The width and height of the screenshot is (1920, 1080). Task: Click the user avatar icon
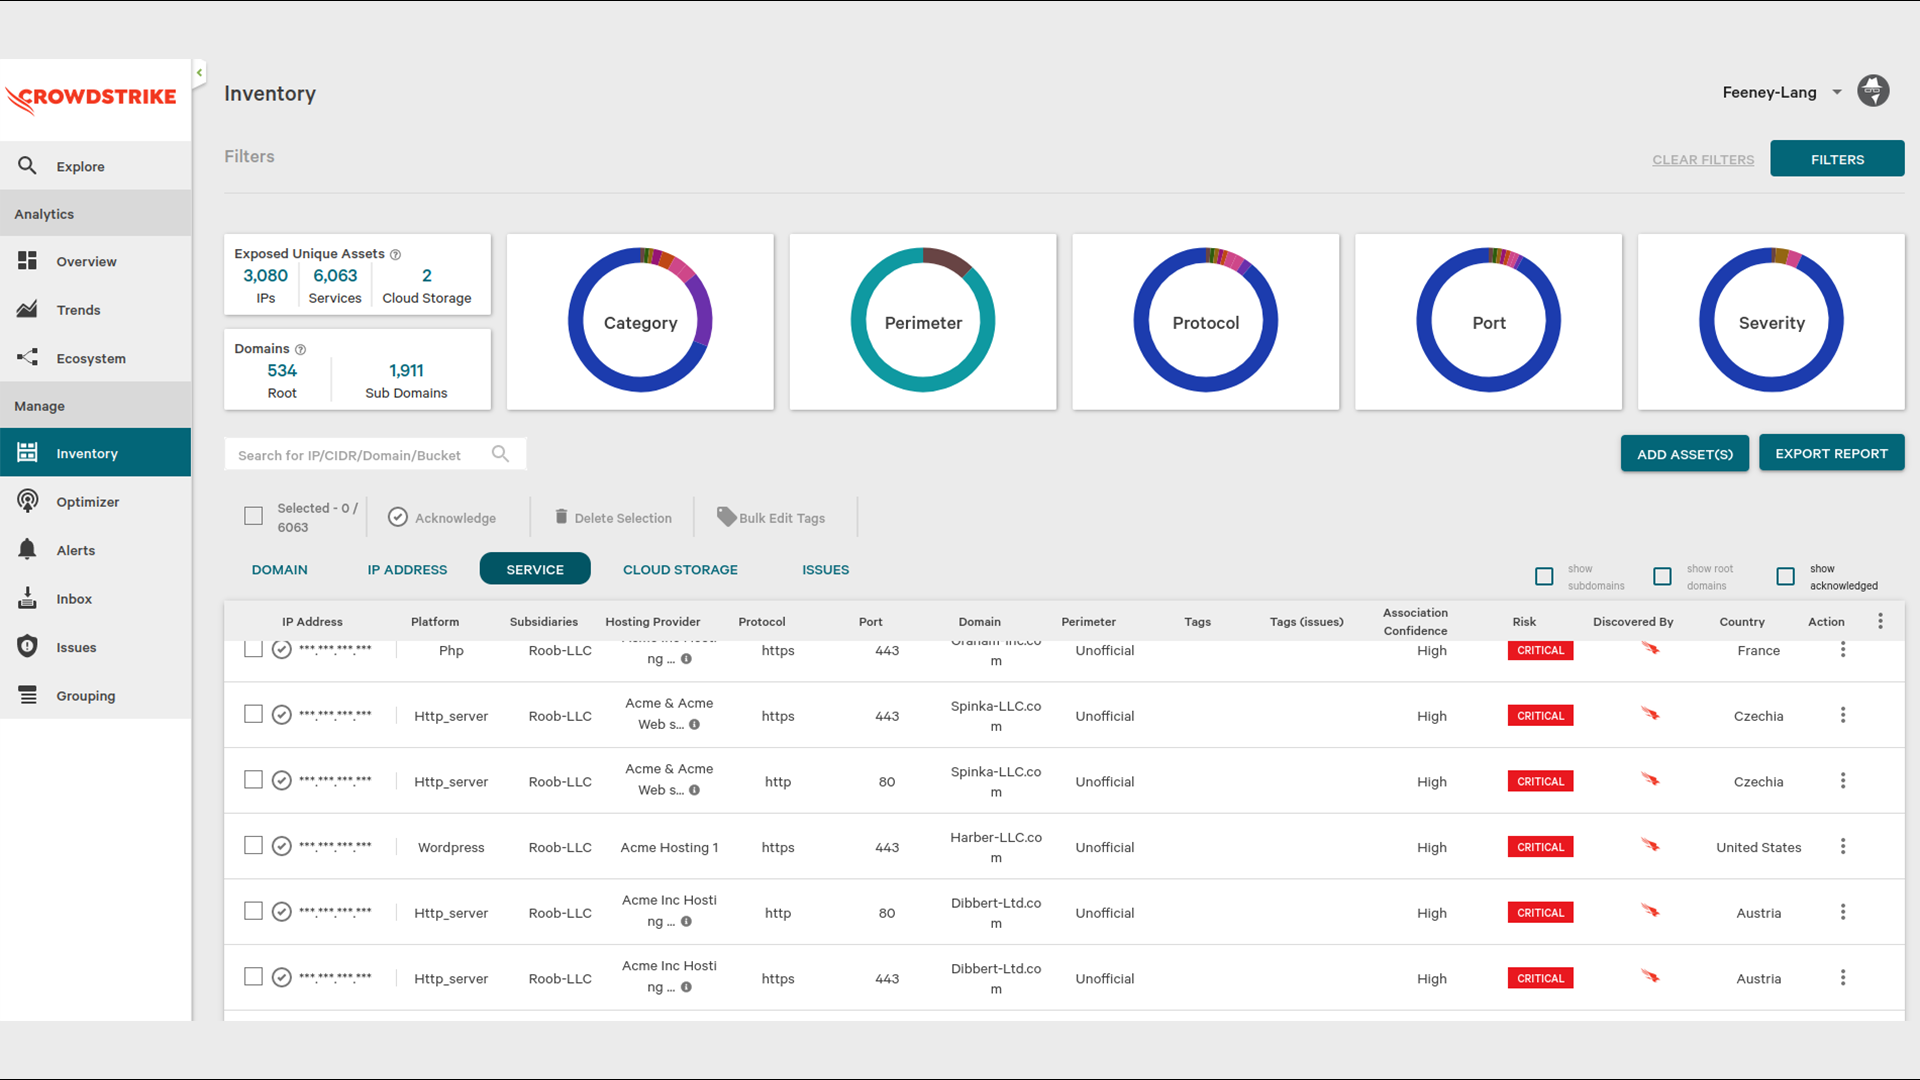pyautogui.click(x=1873, y=91)
